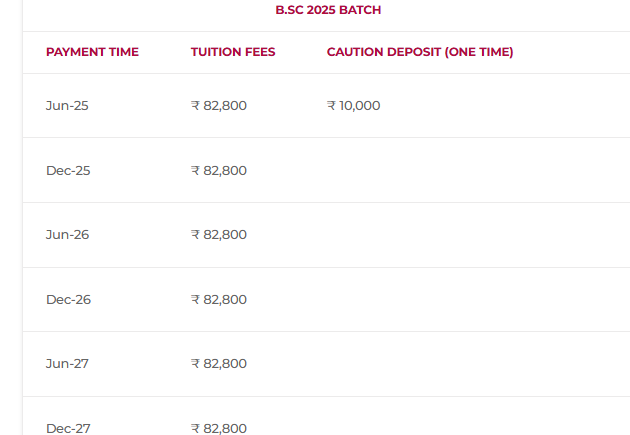
Task: Select the empty caution deposit cell for Jun-26
Action: pos(420,235)
